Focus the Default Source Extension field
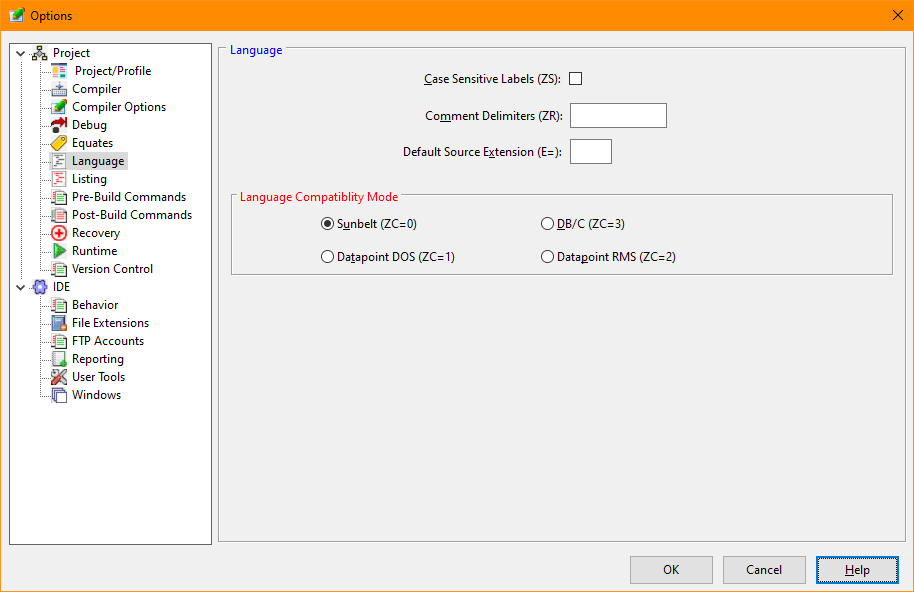Screen dimensions: 914x592 (590, 152)
